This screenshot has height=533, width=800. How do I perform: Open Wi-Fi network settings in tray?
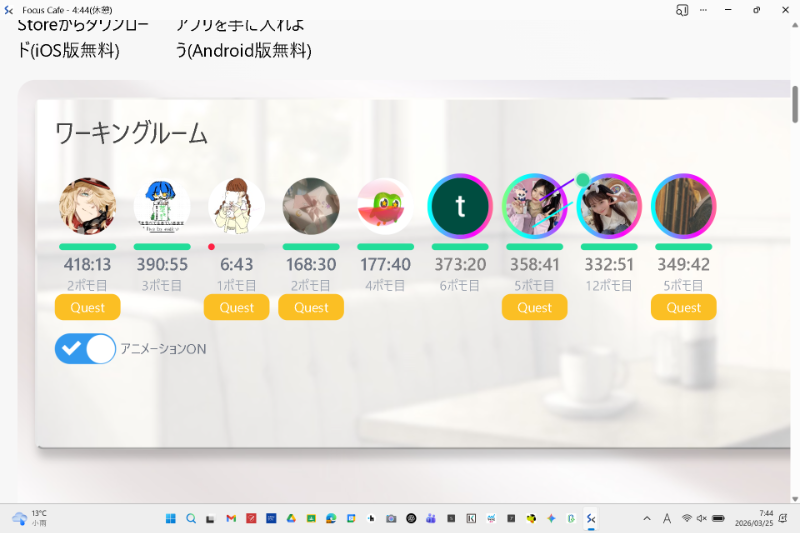[687, 519]
